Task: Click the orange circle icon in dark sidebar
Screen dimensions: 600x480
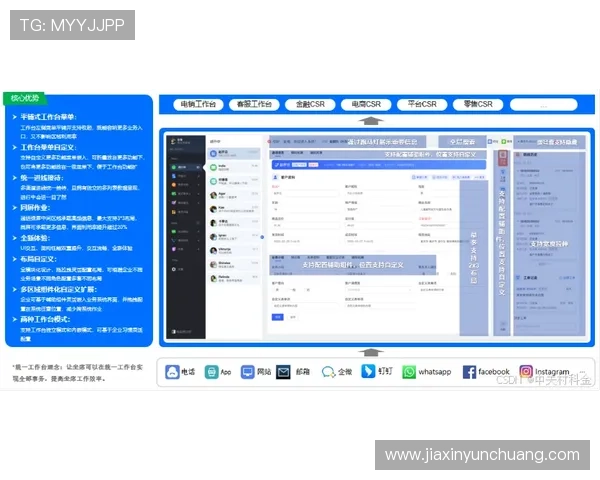Action: click(174, 184)
